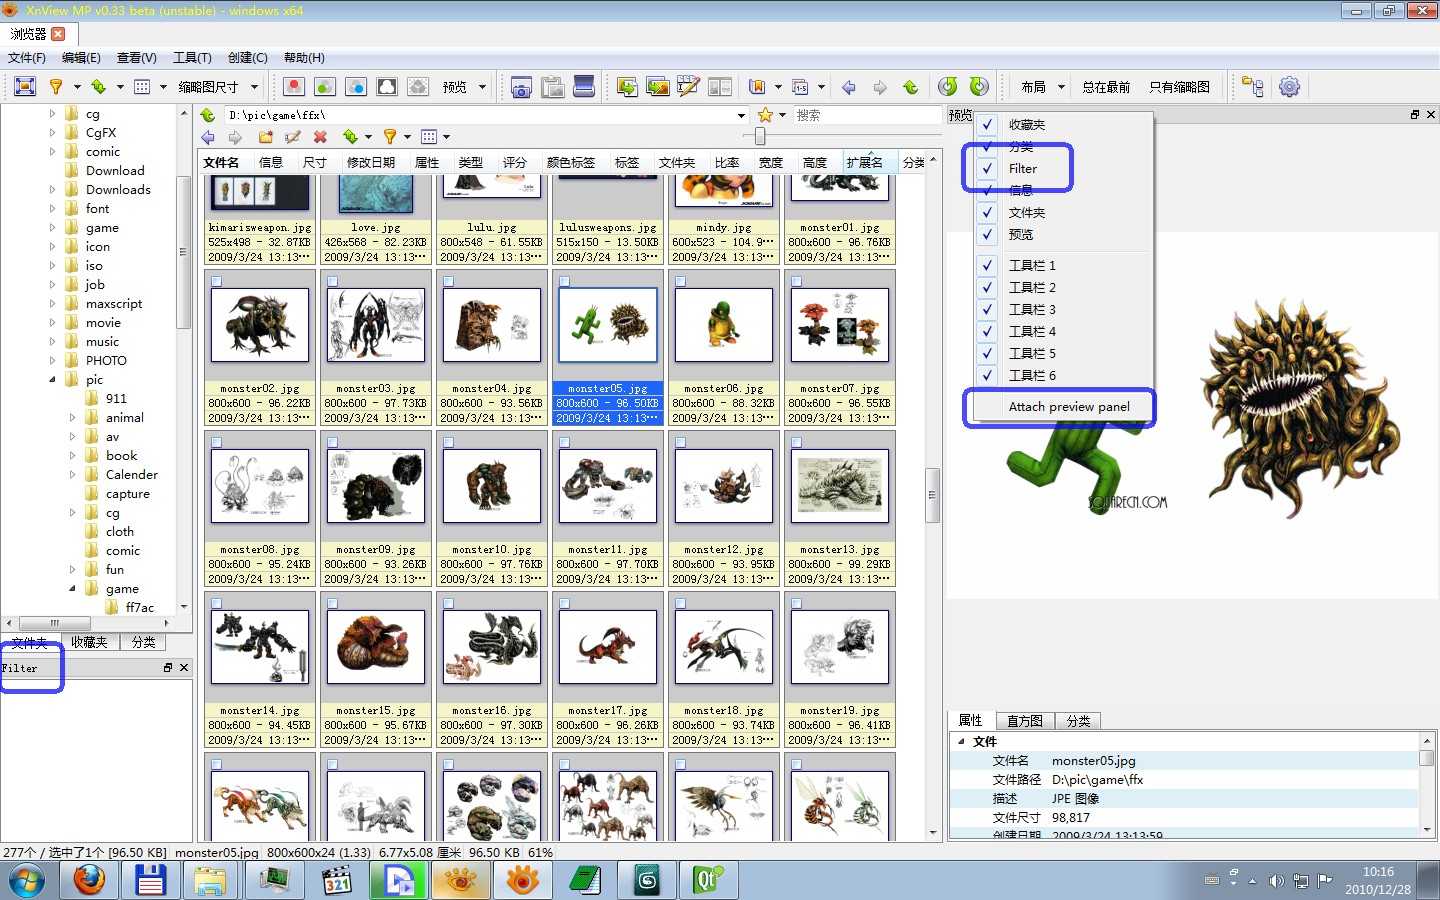Switch to the 收藏夹 tab under the folder tree
This screenshot has width=1440, height=900.
point(89,643)
